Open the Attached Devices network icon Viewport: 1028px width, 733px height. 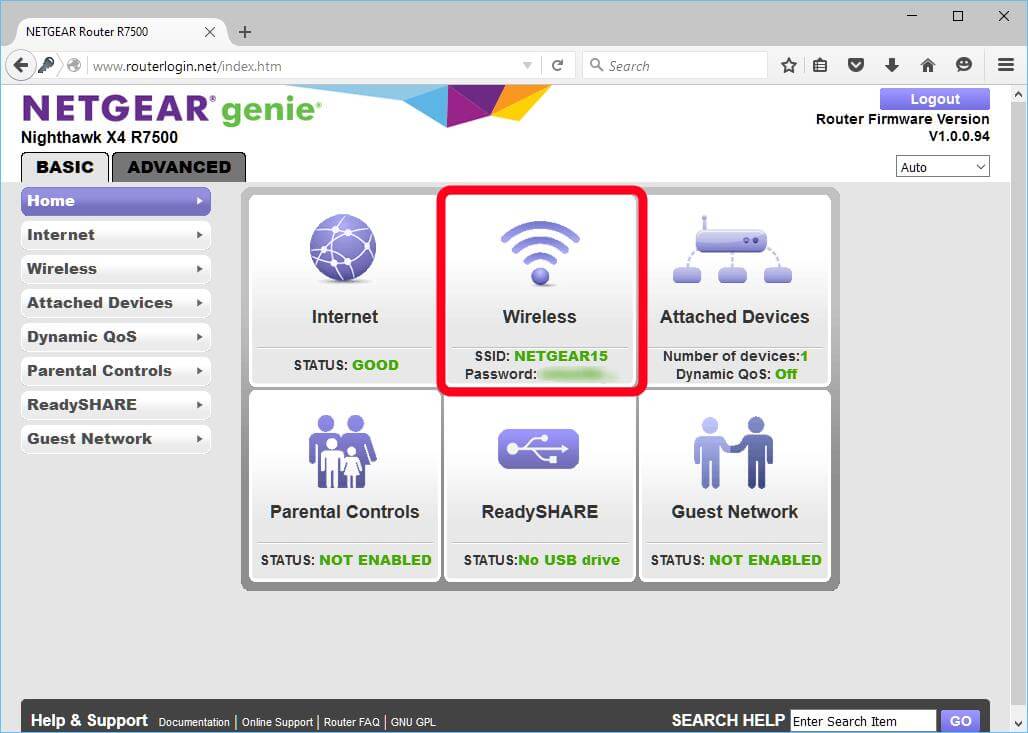point(733,250)
